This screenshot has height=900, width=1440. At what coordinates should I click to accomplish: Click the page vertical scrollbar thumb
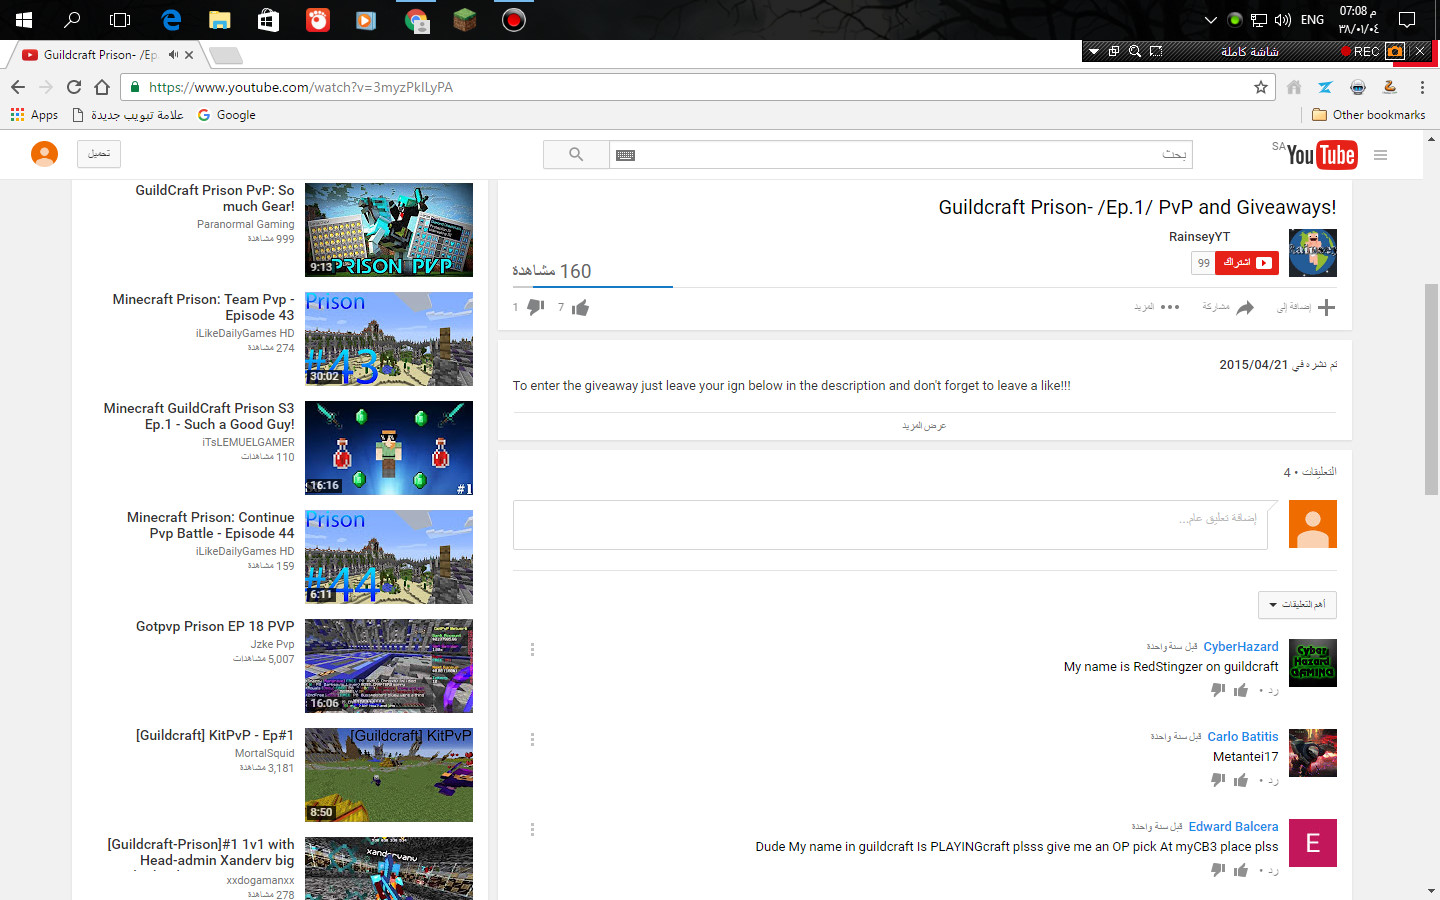tap(1431, 389)
